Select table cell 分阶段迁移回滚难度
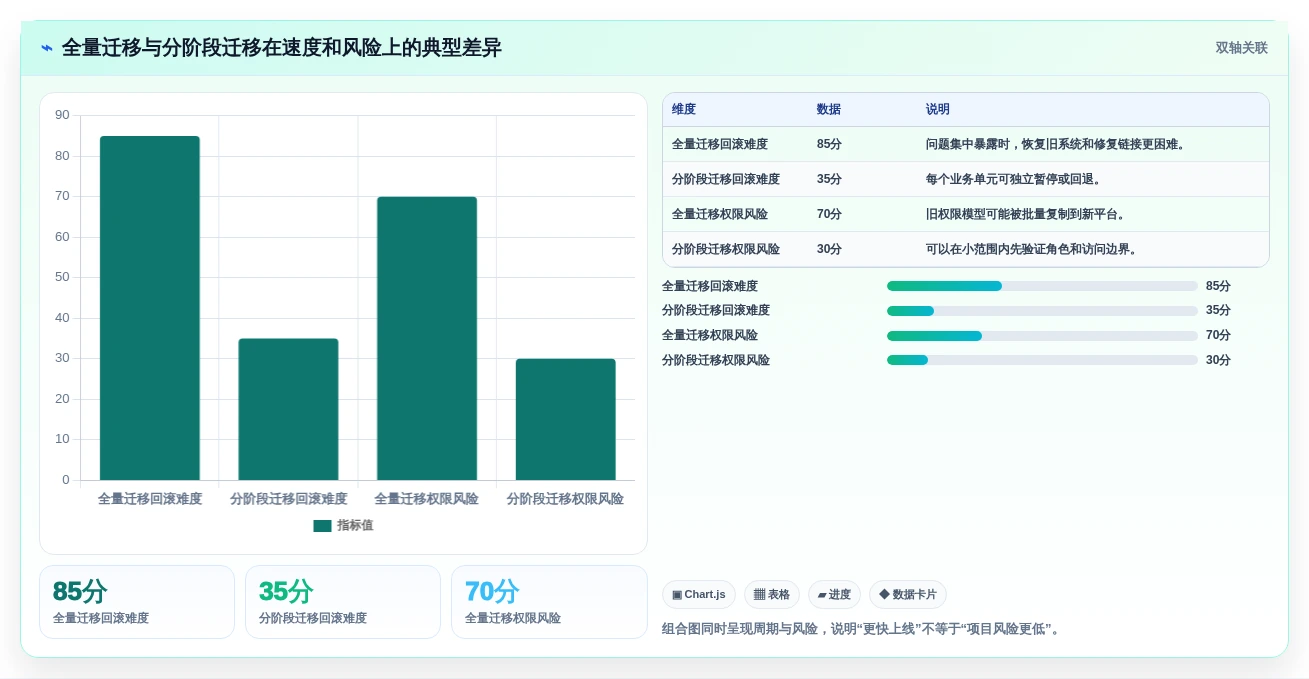This screenshot has width=1309, height=679. point(726,179)
